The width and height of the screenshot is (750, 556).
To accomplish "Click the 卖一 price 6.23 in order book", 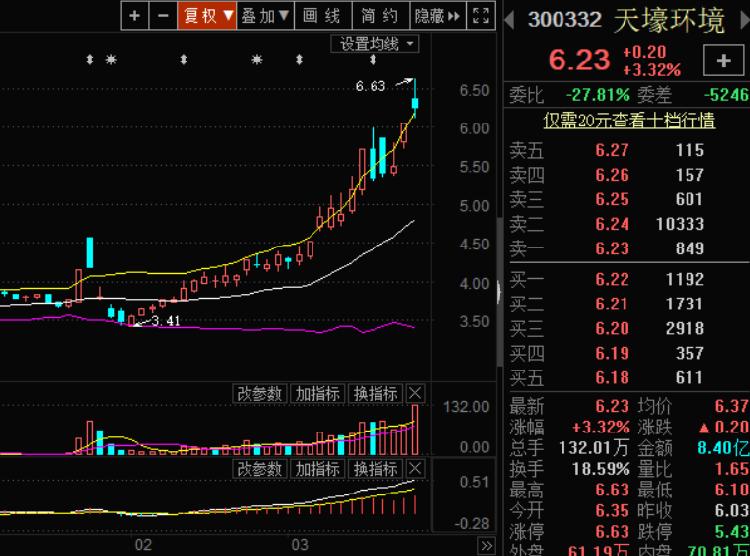I will 612,249.
